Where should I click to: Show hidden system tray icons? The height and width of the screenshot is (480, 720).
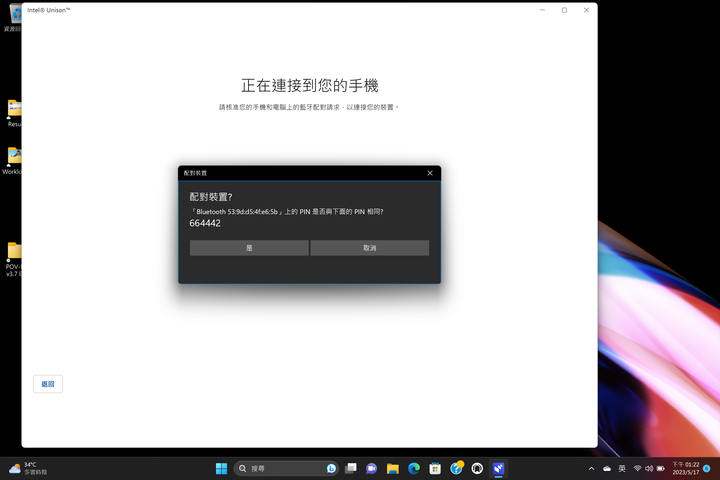[x=591, y=469]
